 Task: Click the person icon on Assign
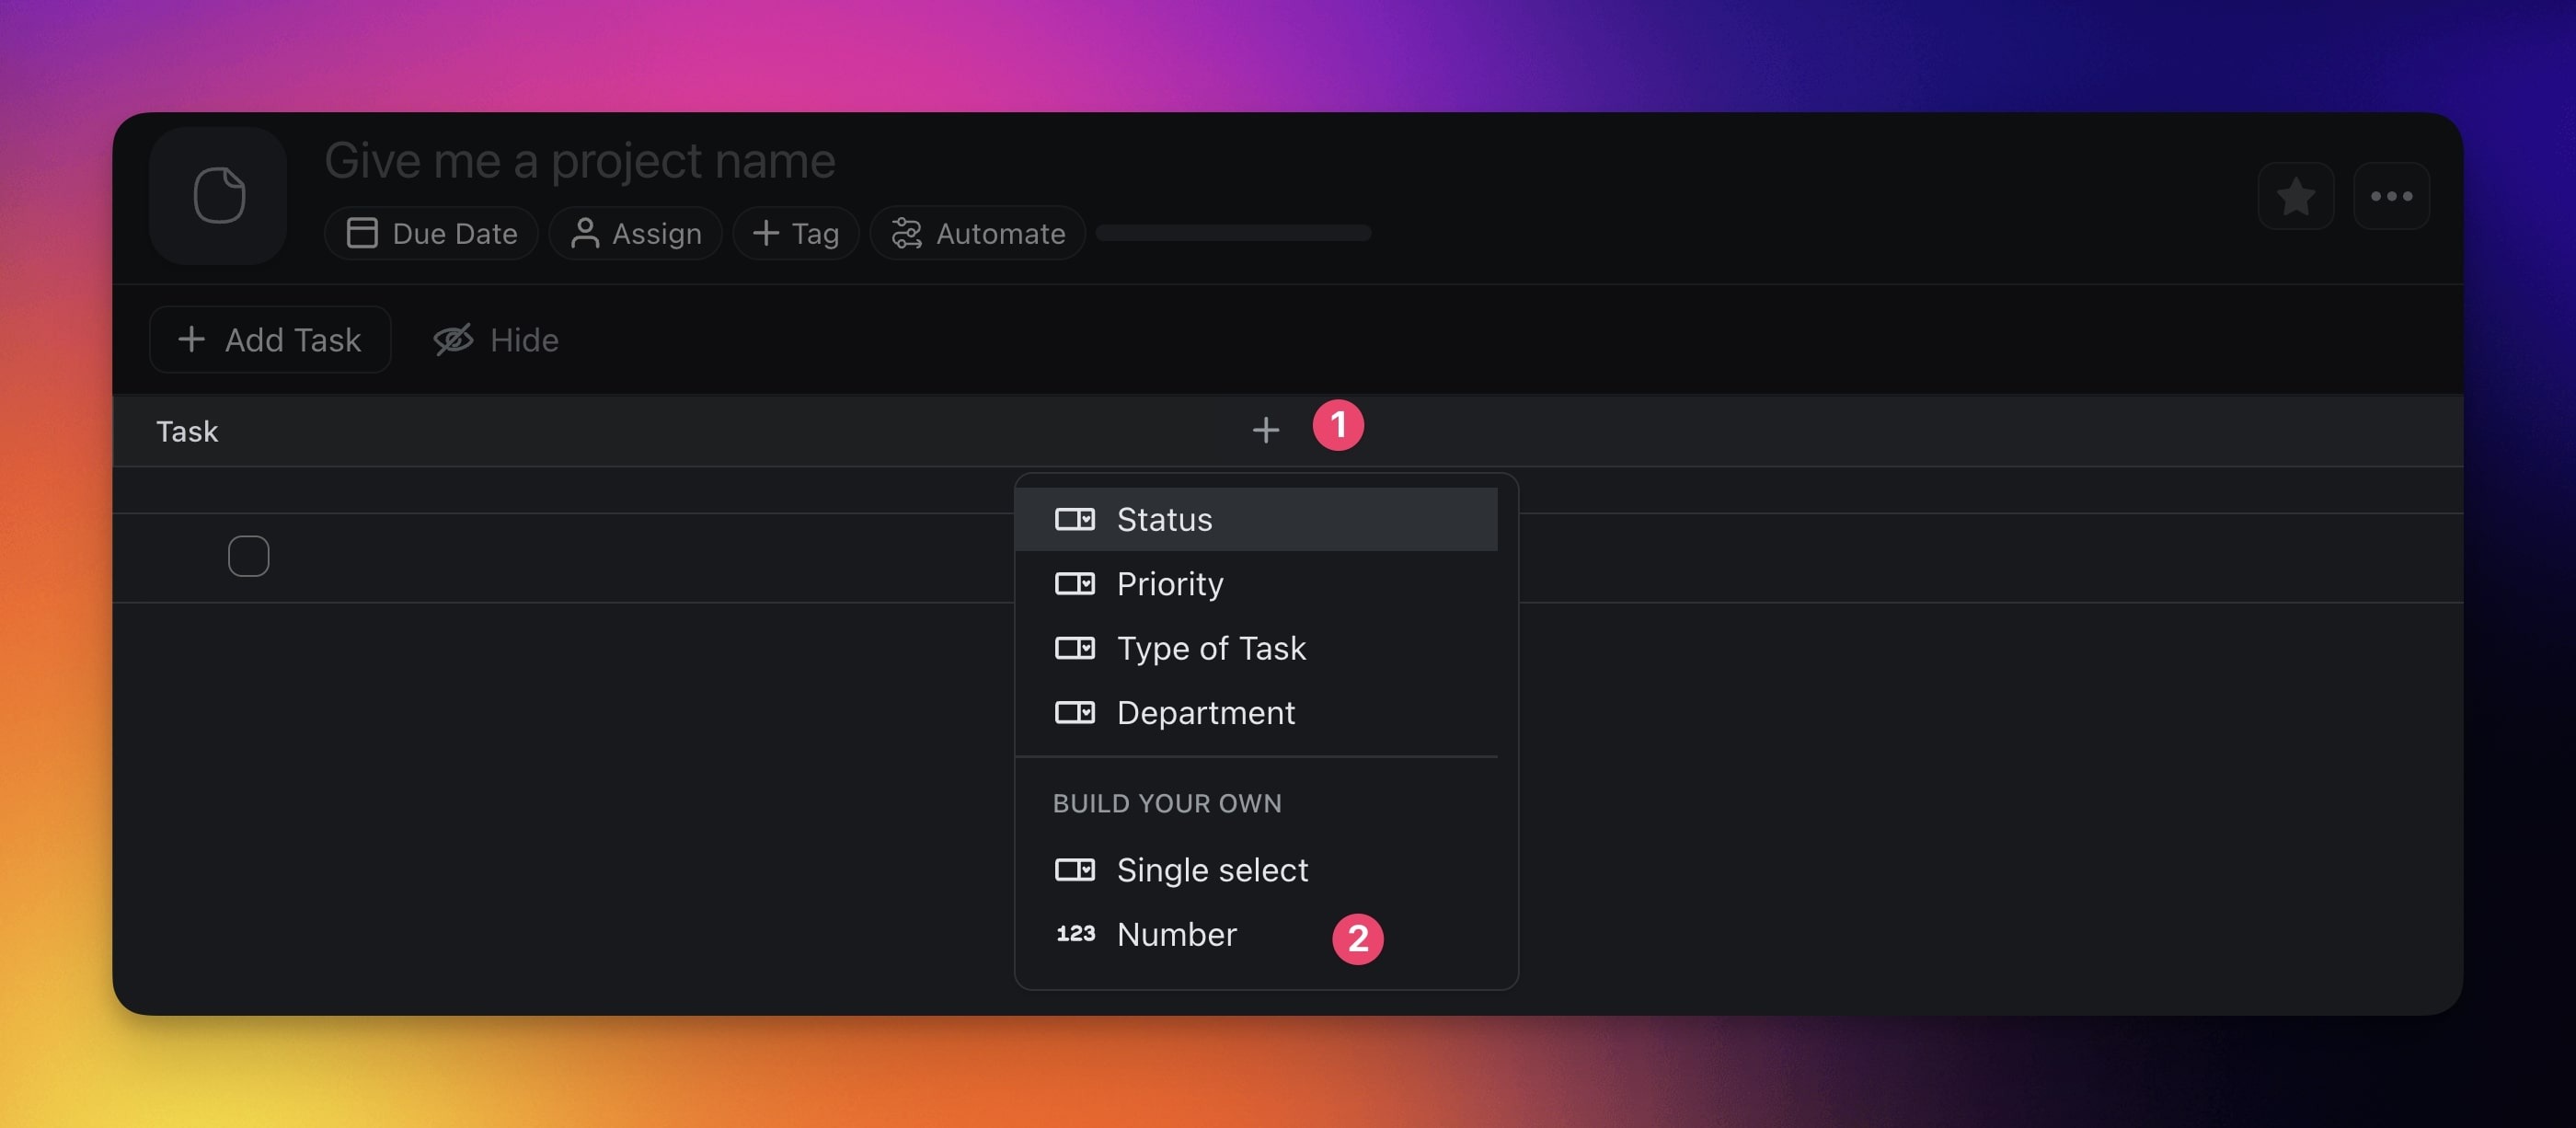pos(584,233)
